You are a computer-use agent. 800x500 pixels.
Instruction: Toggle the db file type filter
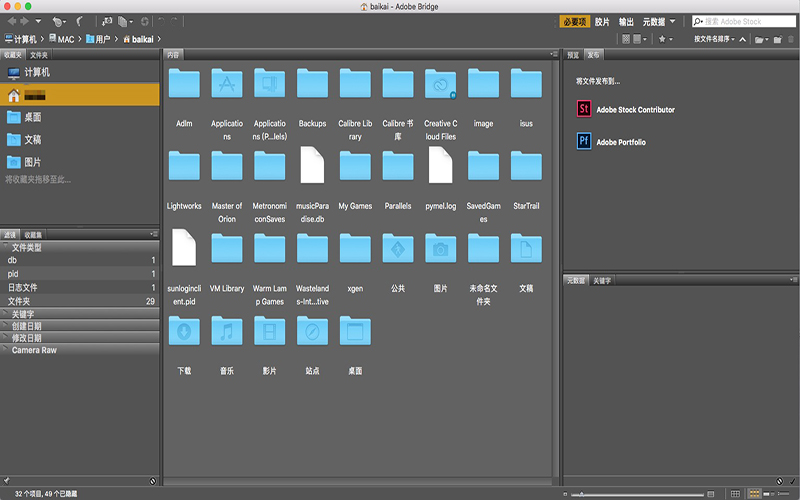[x=80, y=260]
